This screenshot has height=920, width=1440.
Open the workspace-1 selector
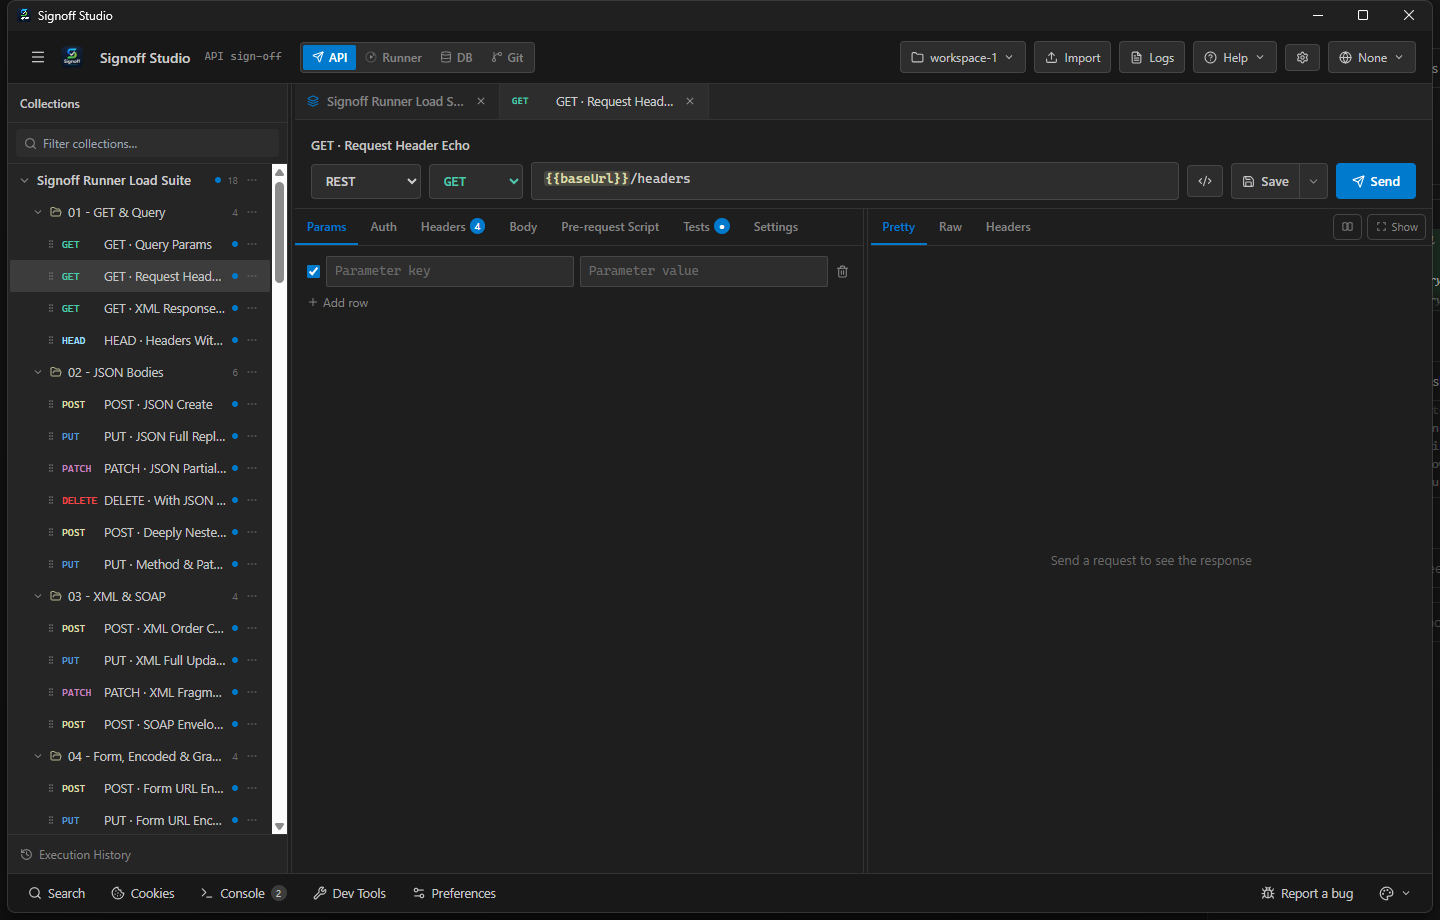coord(963,57)
